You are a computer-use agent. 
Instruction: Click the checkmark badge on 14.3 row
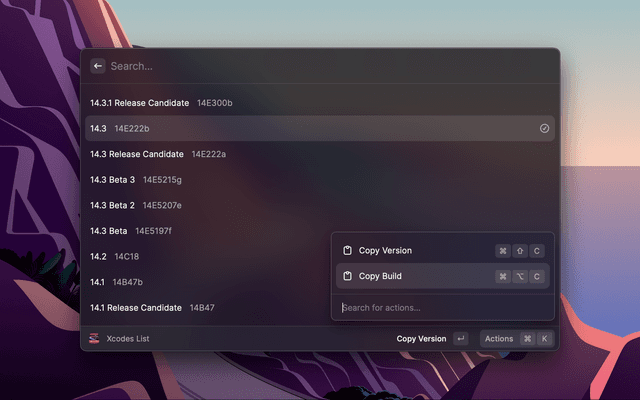544,129
